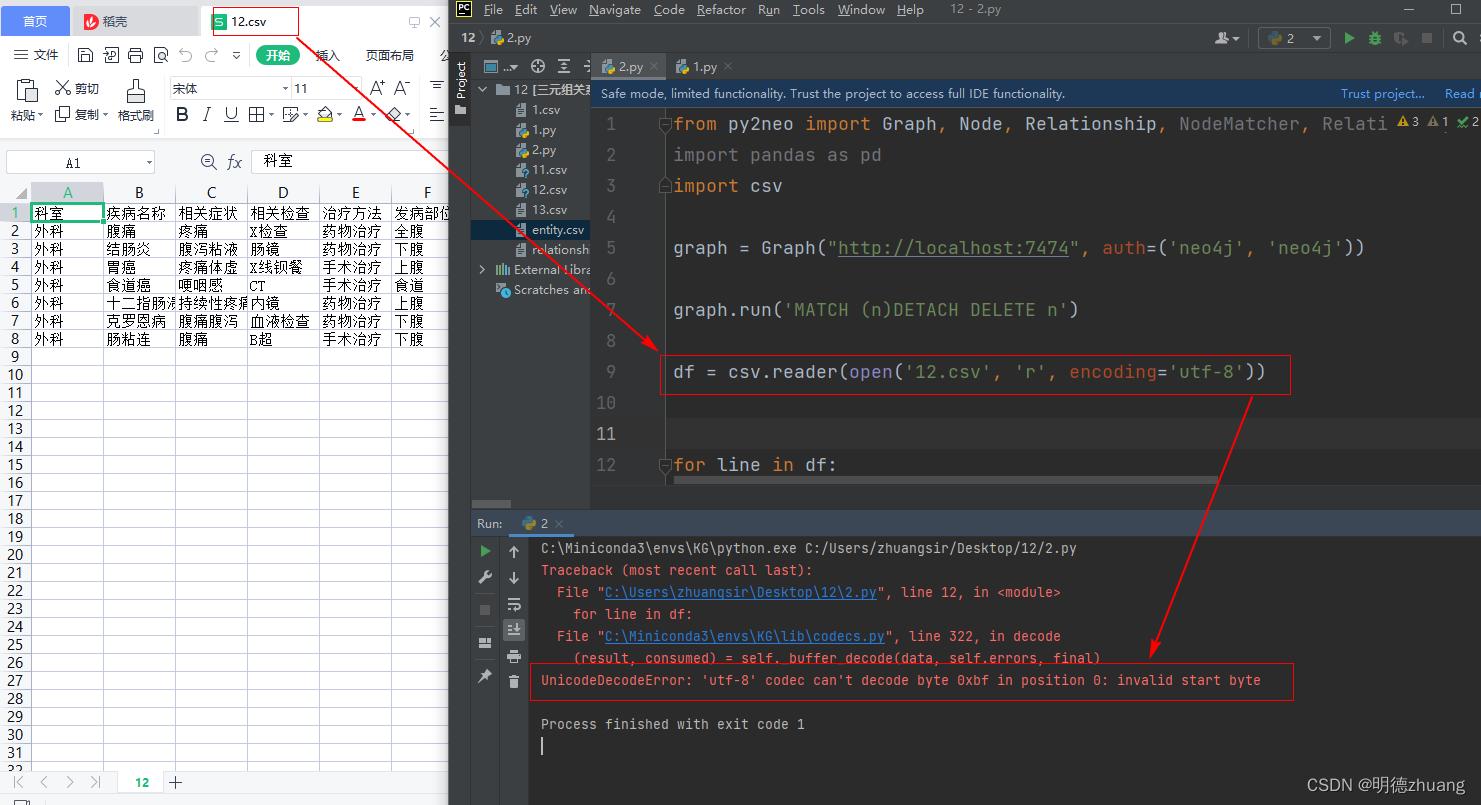
Task: Select entity.csv in project tree
Action: [x=558, y=230]
